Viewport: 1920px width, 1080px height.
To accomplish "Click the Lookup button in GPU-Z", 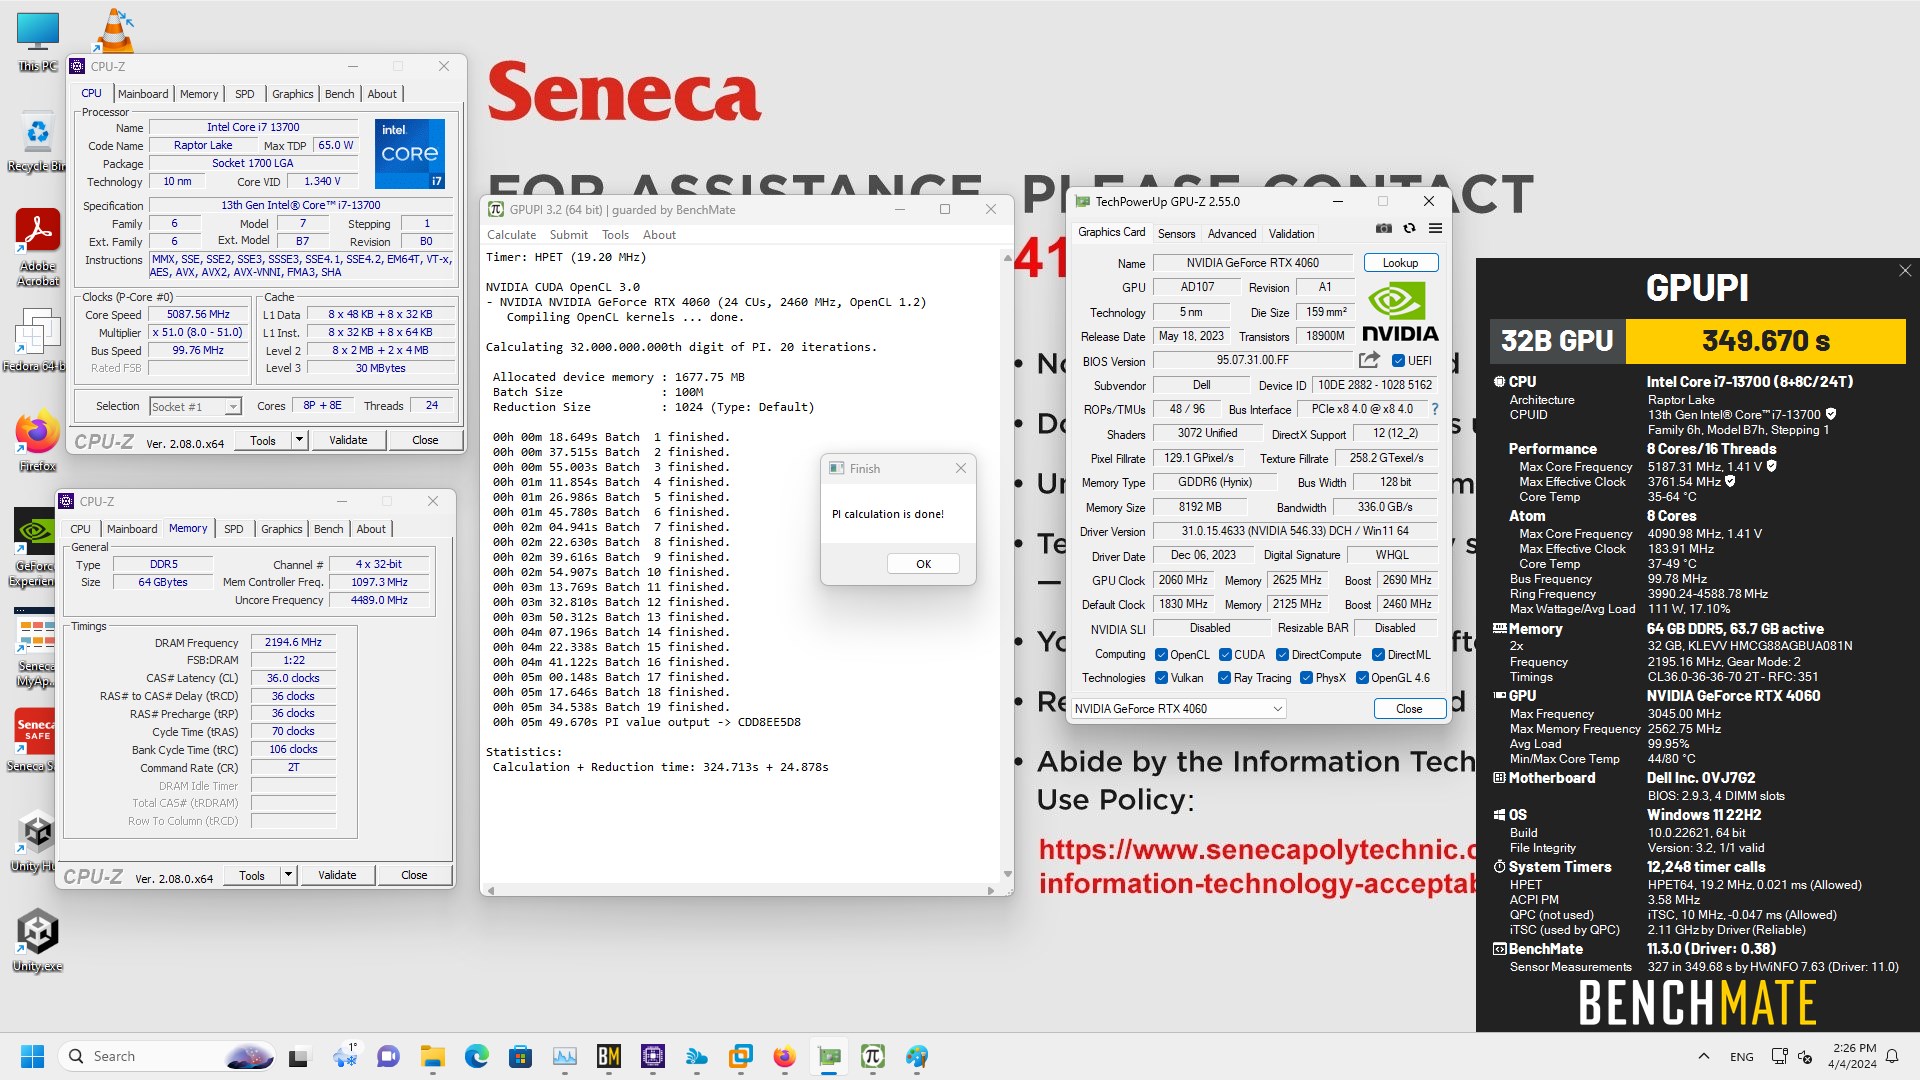I will [x=1400, y=263].
